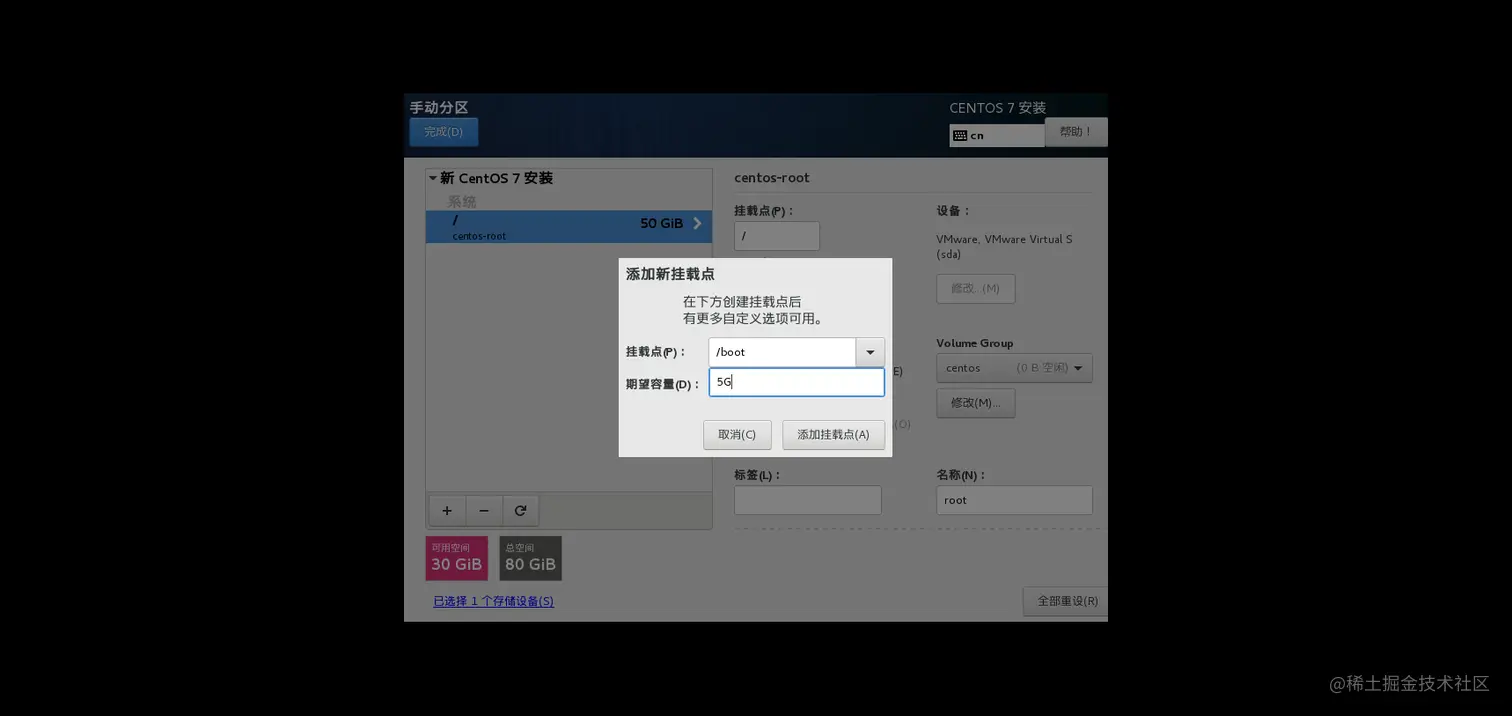Click the plus icon to add a partition
Screen dimensions: 1512x716
(447, 510)
